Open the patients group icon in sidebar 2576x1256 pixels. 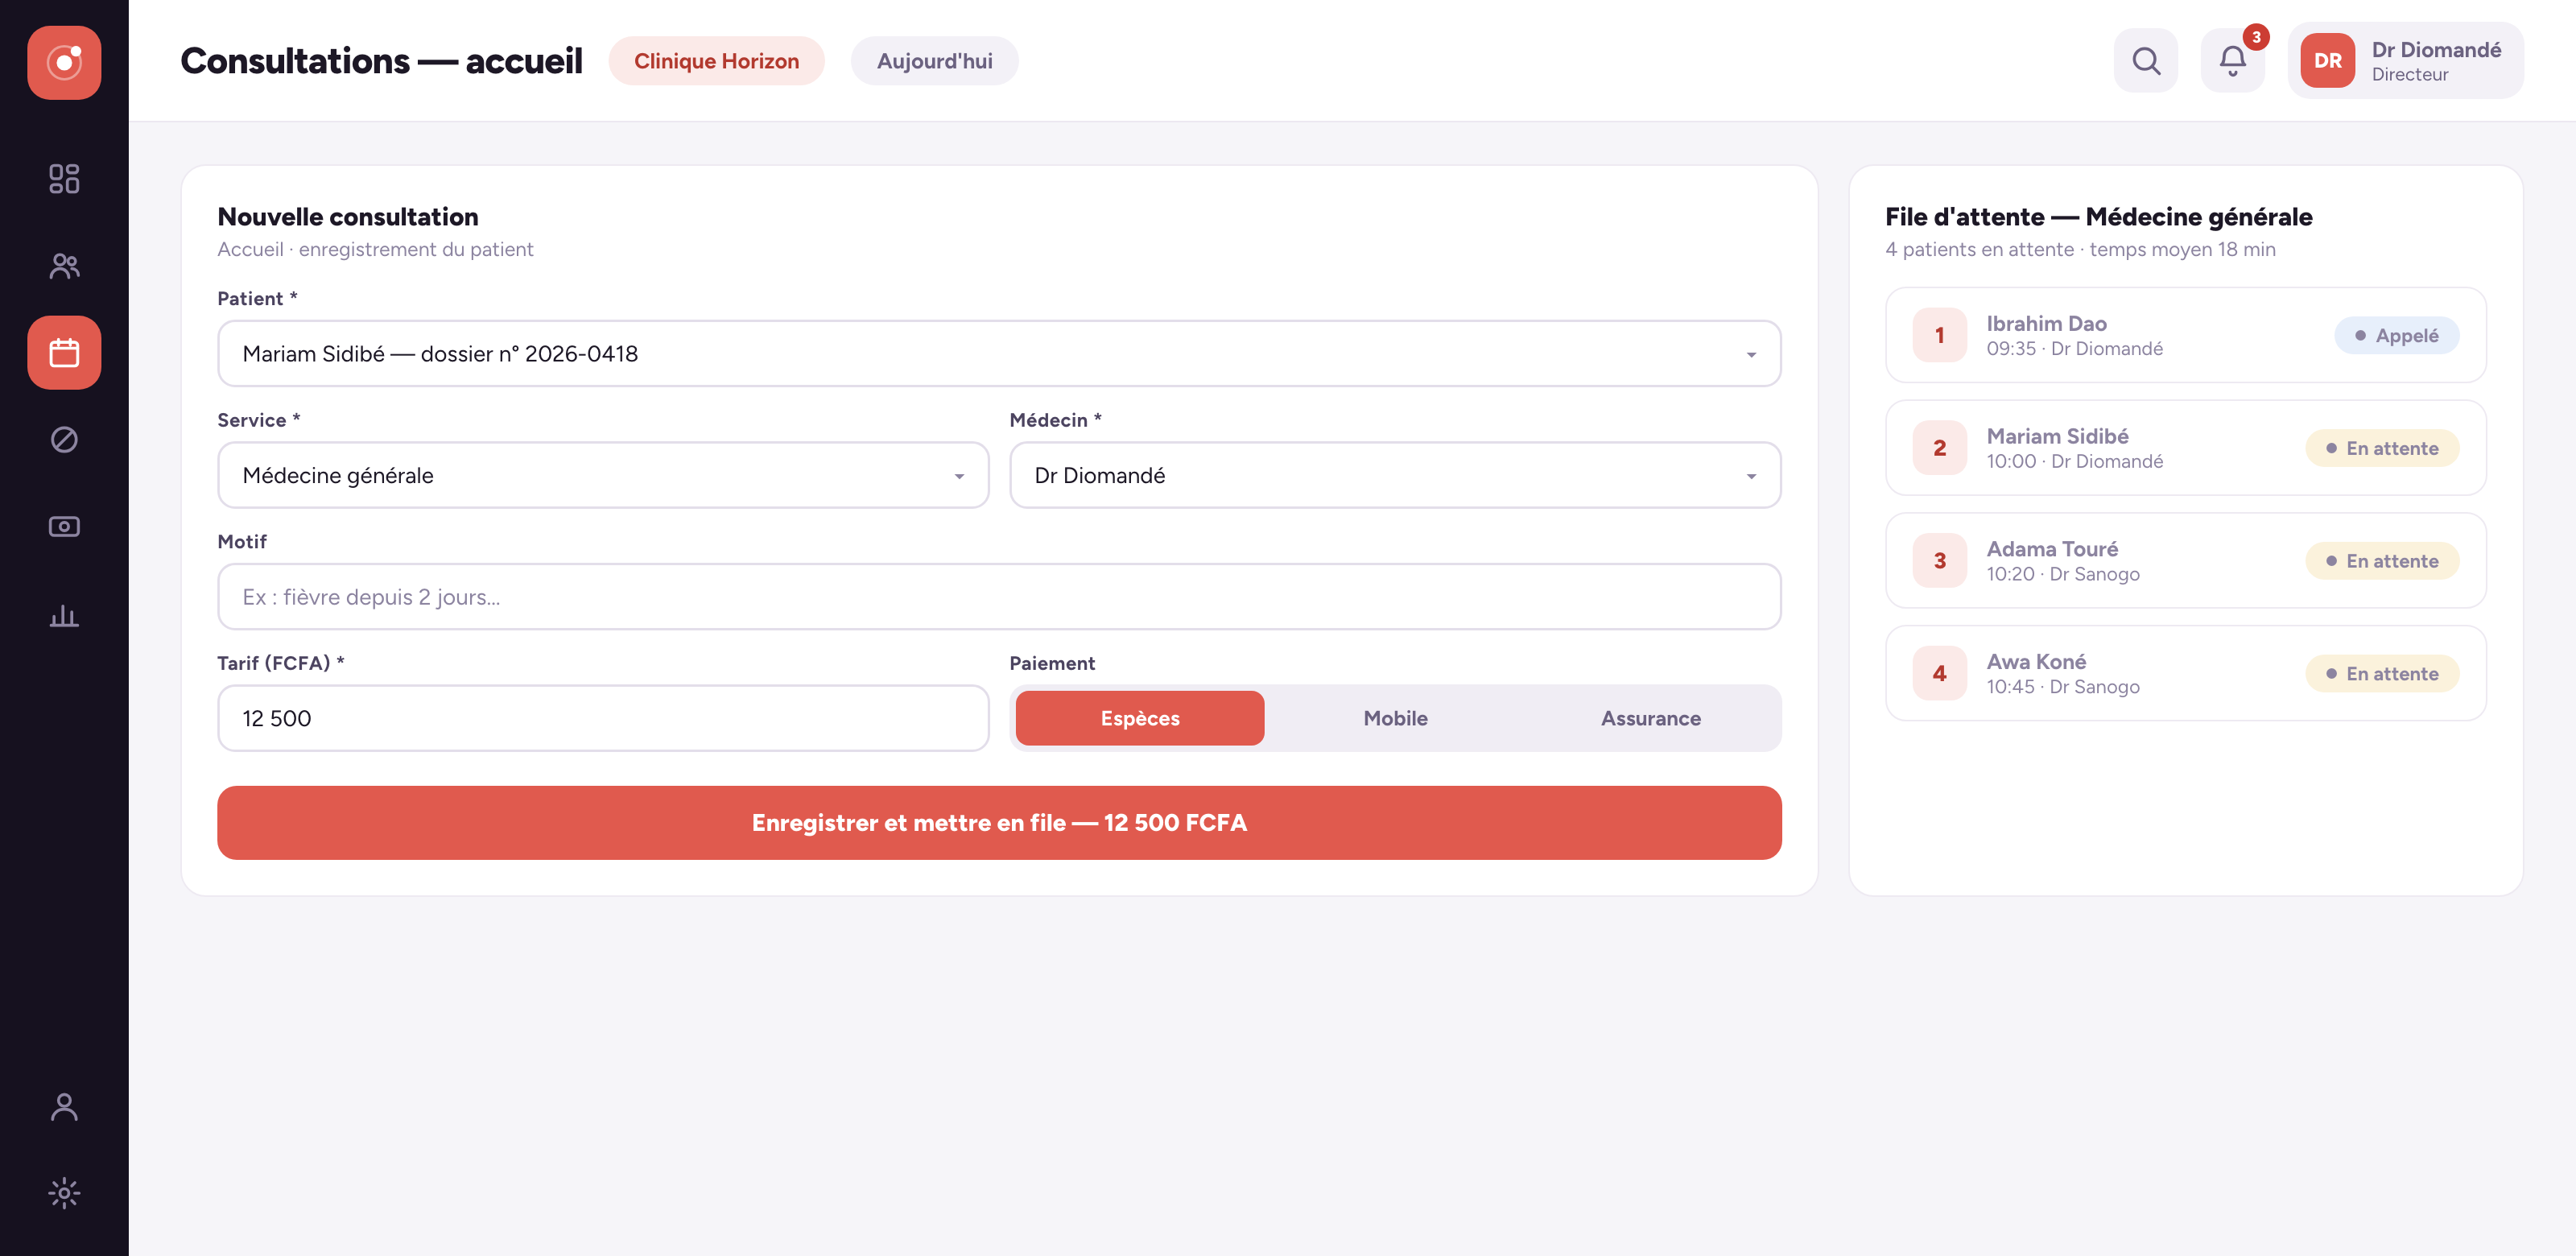(x=64, y=265)
